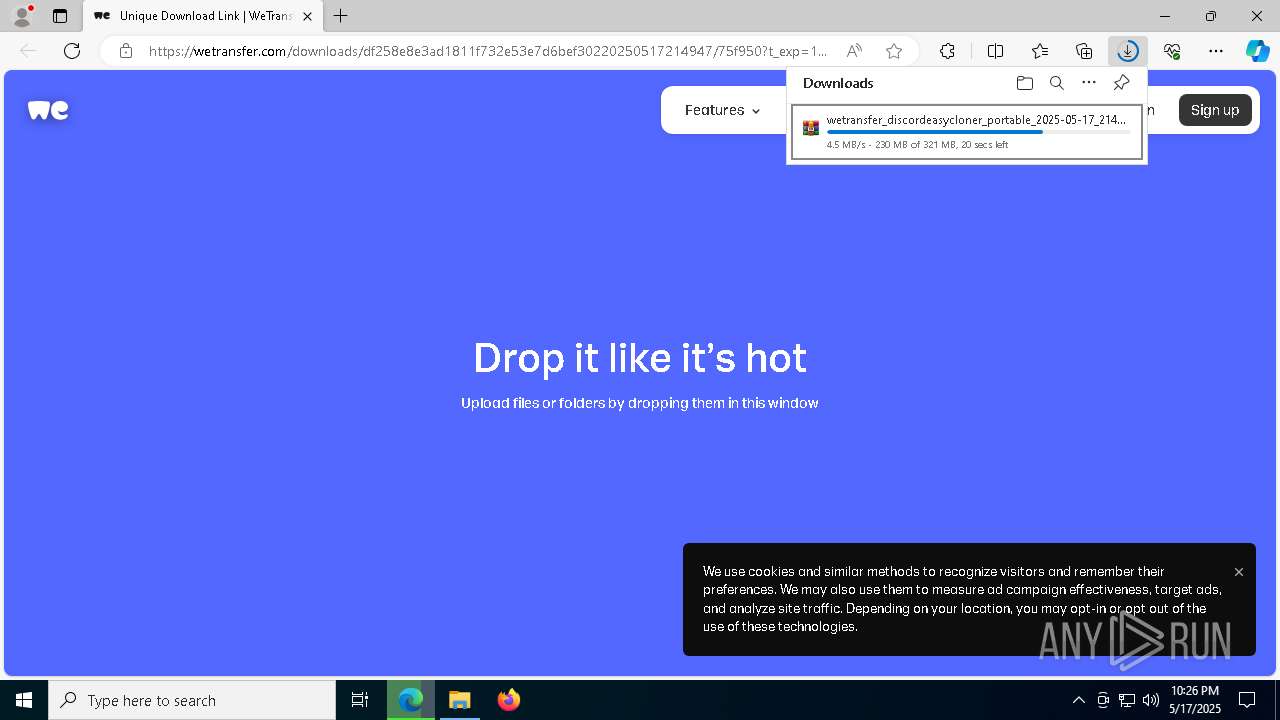Open Edge Settings and more menu
The height and width of the screenshot is (720, 1280).
pos(1216,51)
